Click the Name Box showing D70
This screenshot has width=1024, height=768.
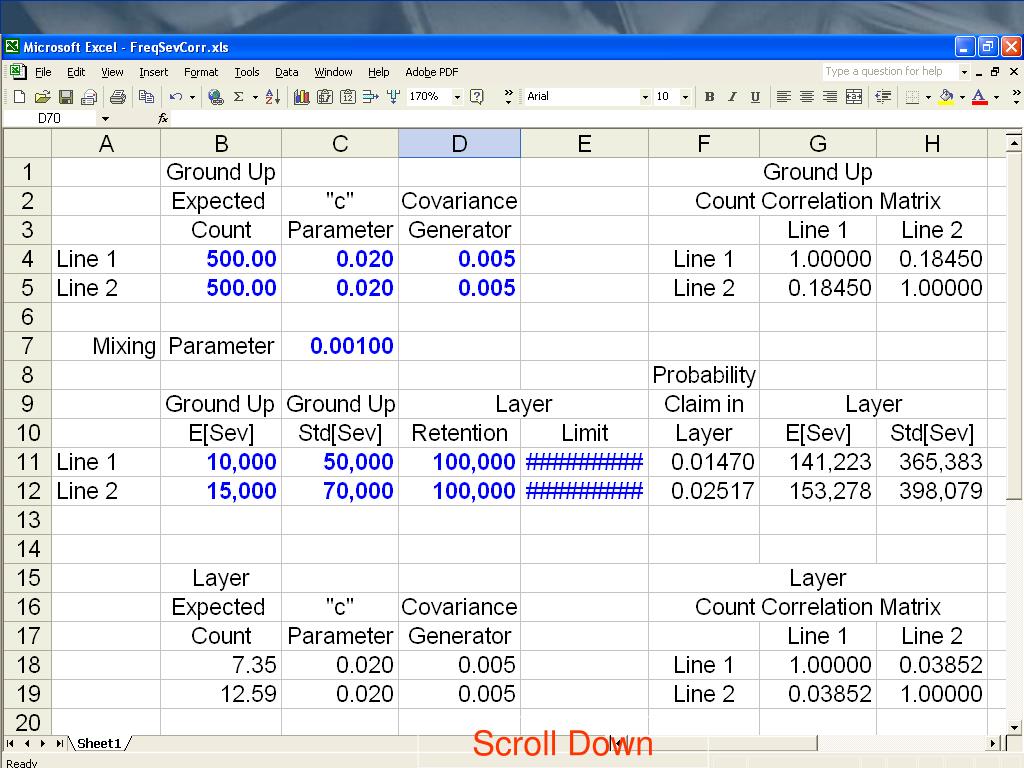pyautogui.click(x=52, y=118)
